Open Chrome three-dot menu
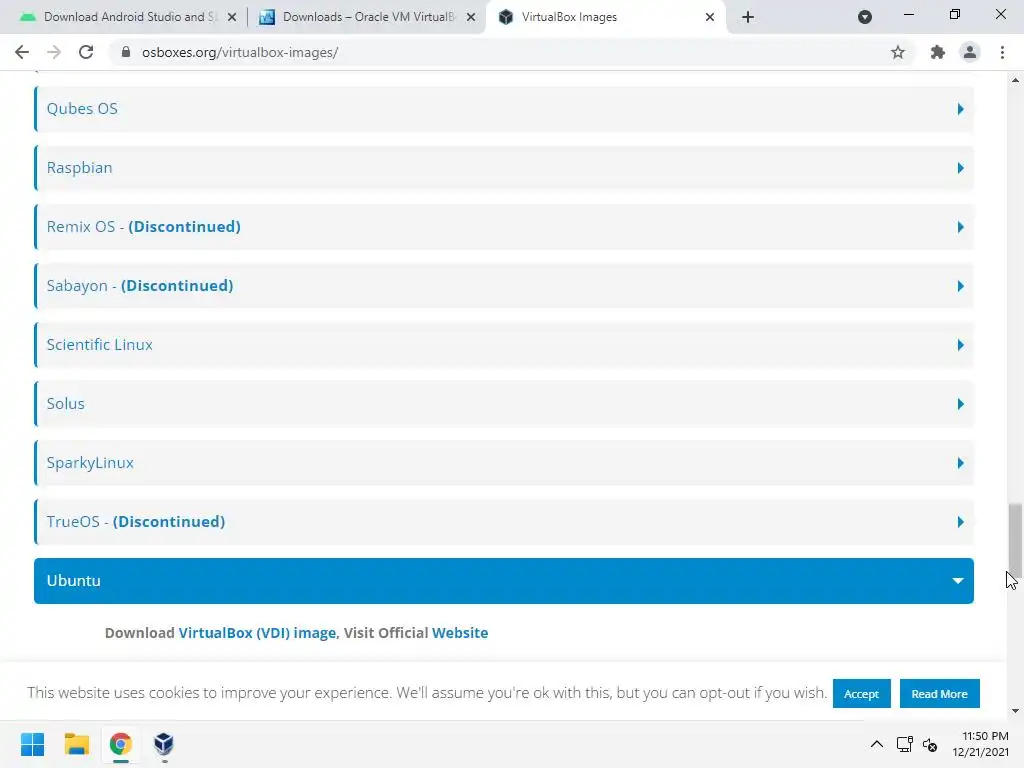This screenshot has height=768, width=1024. [x=1002, y=52]
